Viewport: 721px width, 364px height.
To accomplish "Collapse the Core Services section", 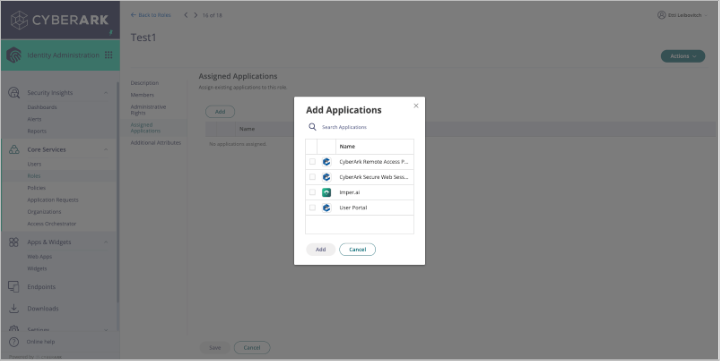I will coord(106,150).
